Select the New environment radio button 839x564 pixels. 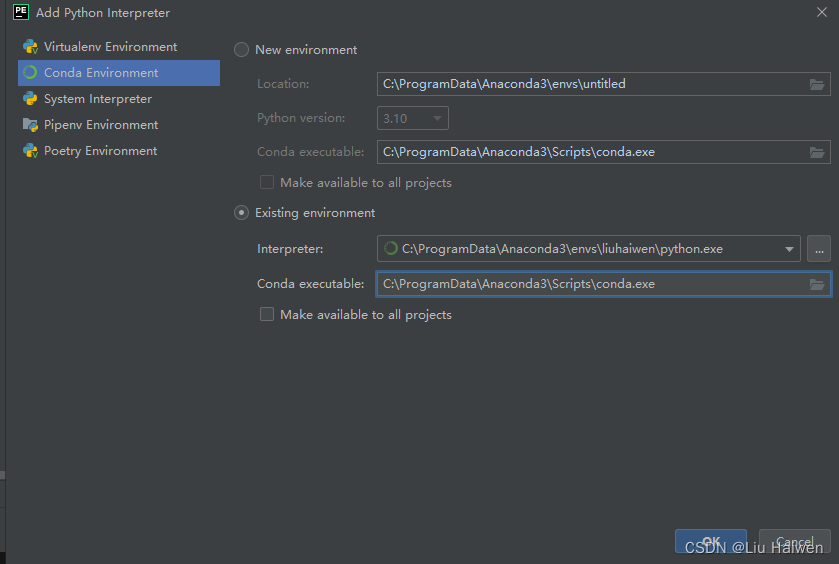(241, 50)
